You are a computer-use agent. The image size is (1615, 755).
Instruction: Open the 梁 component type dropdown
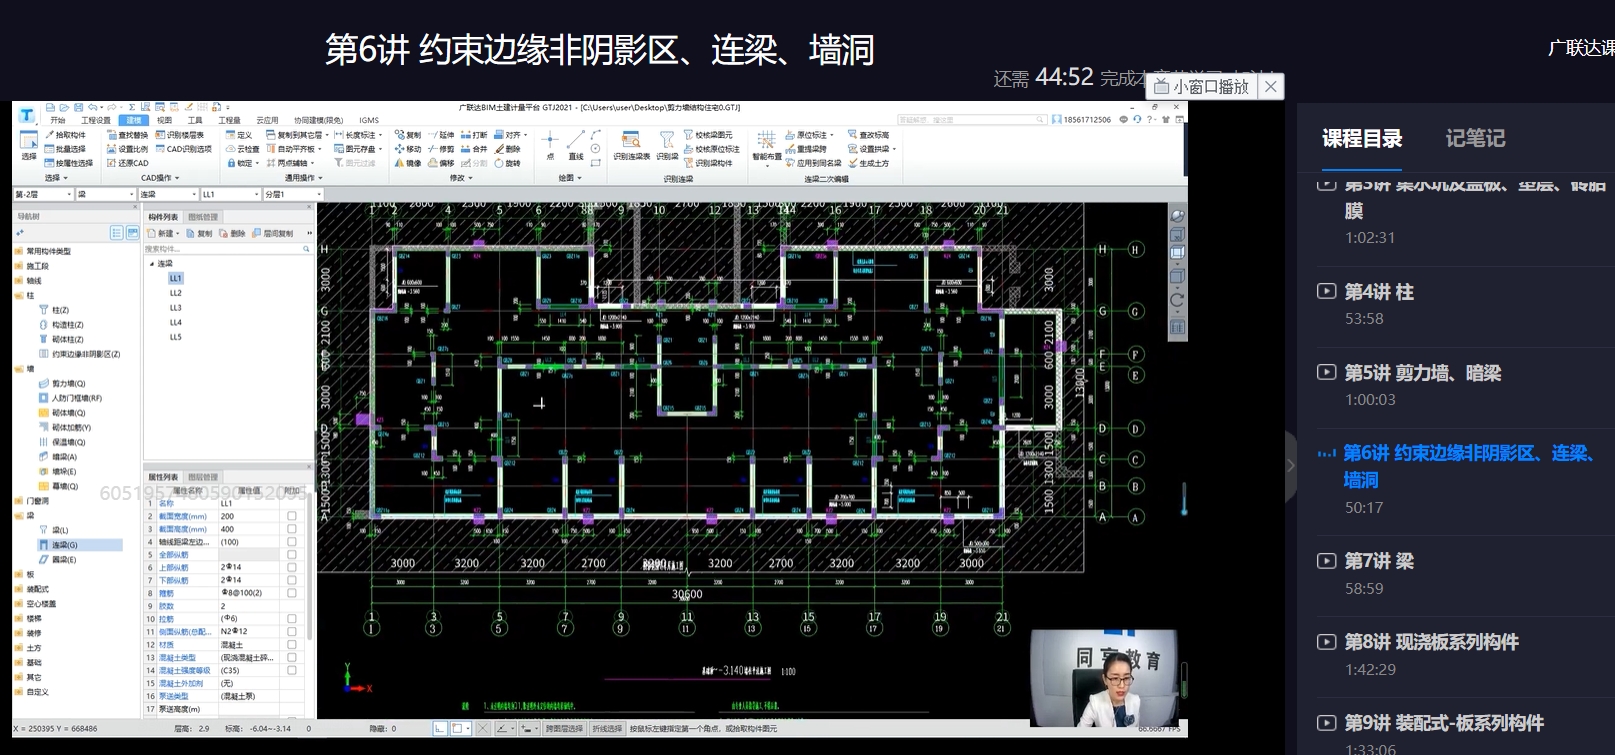[106, 194]
